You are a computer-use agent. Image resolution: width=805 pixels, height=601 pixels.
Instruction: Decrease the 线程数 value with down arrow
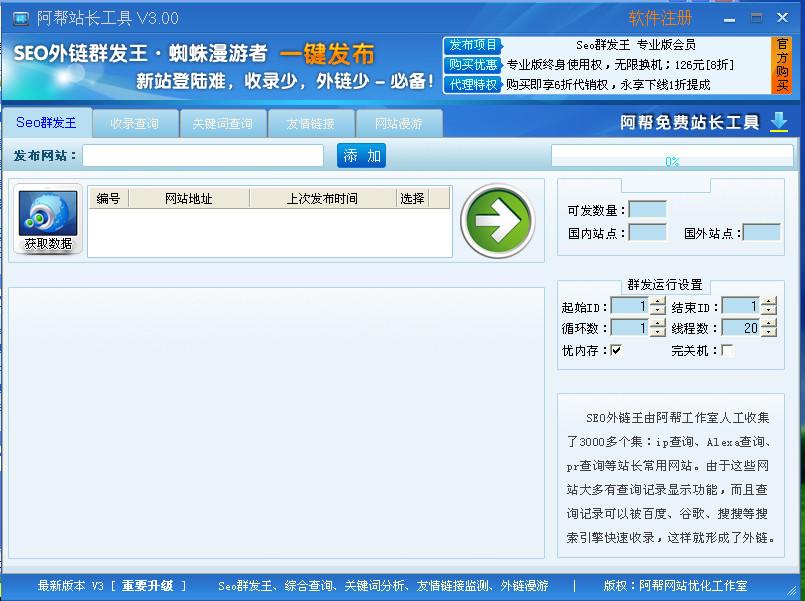tap(768, 332)
